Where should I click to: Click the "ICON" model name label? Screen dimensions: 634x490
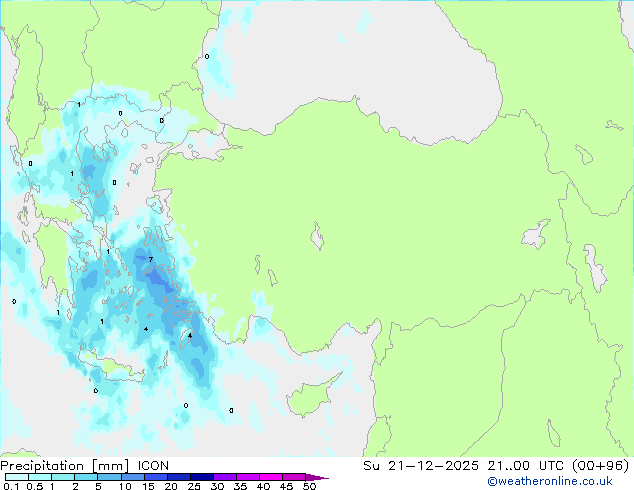point(153,466)
